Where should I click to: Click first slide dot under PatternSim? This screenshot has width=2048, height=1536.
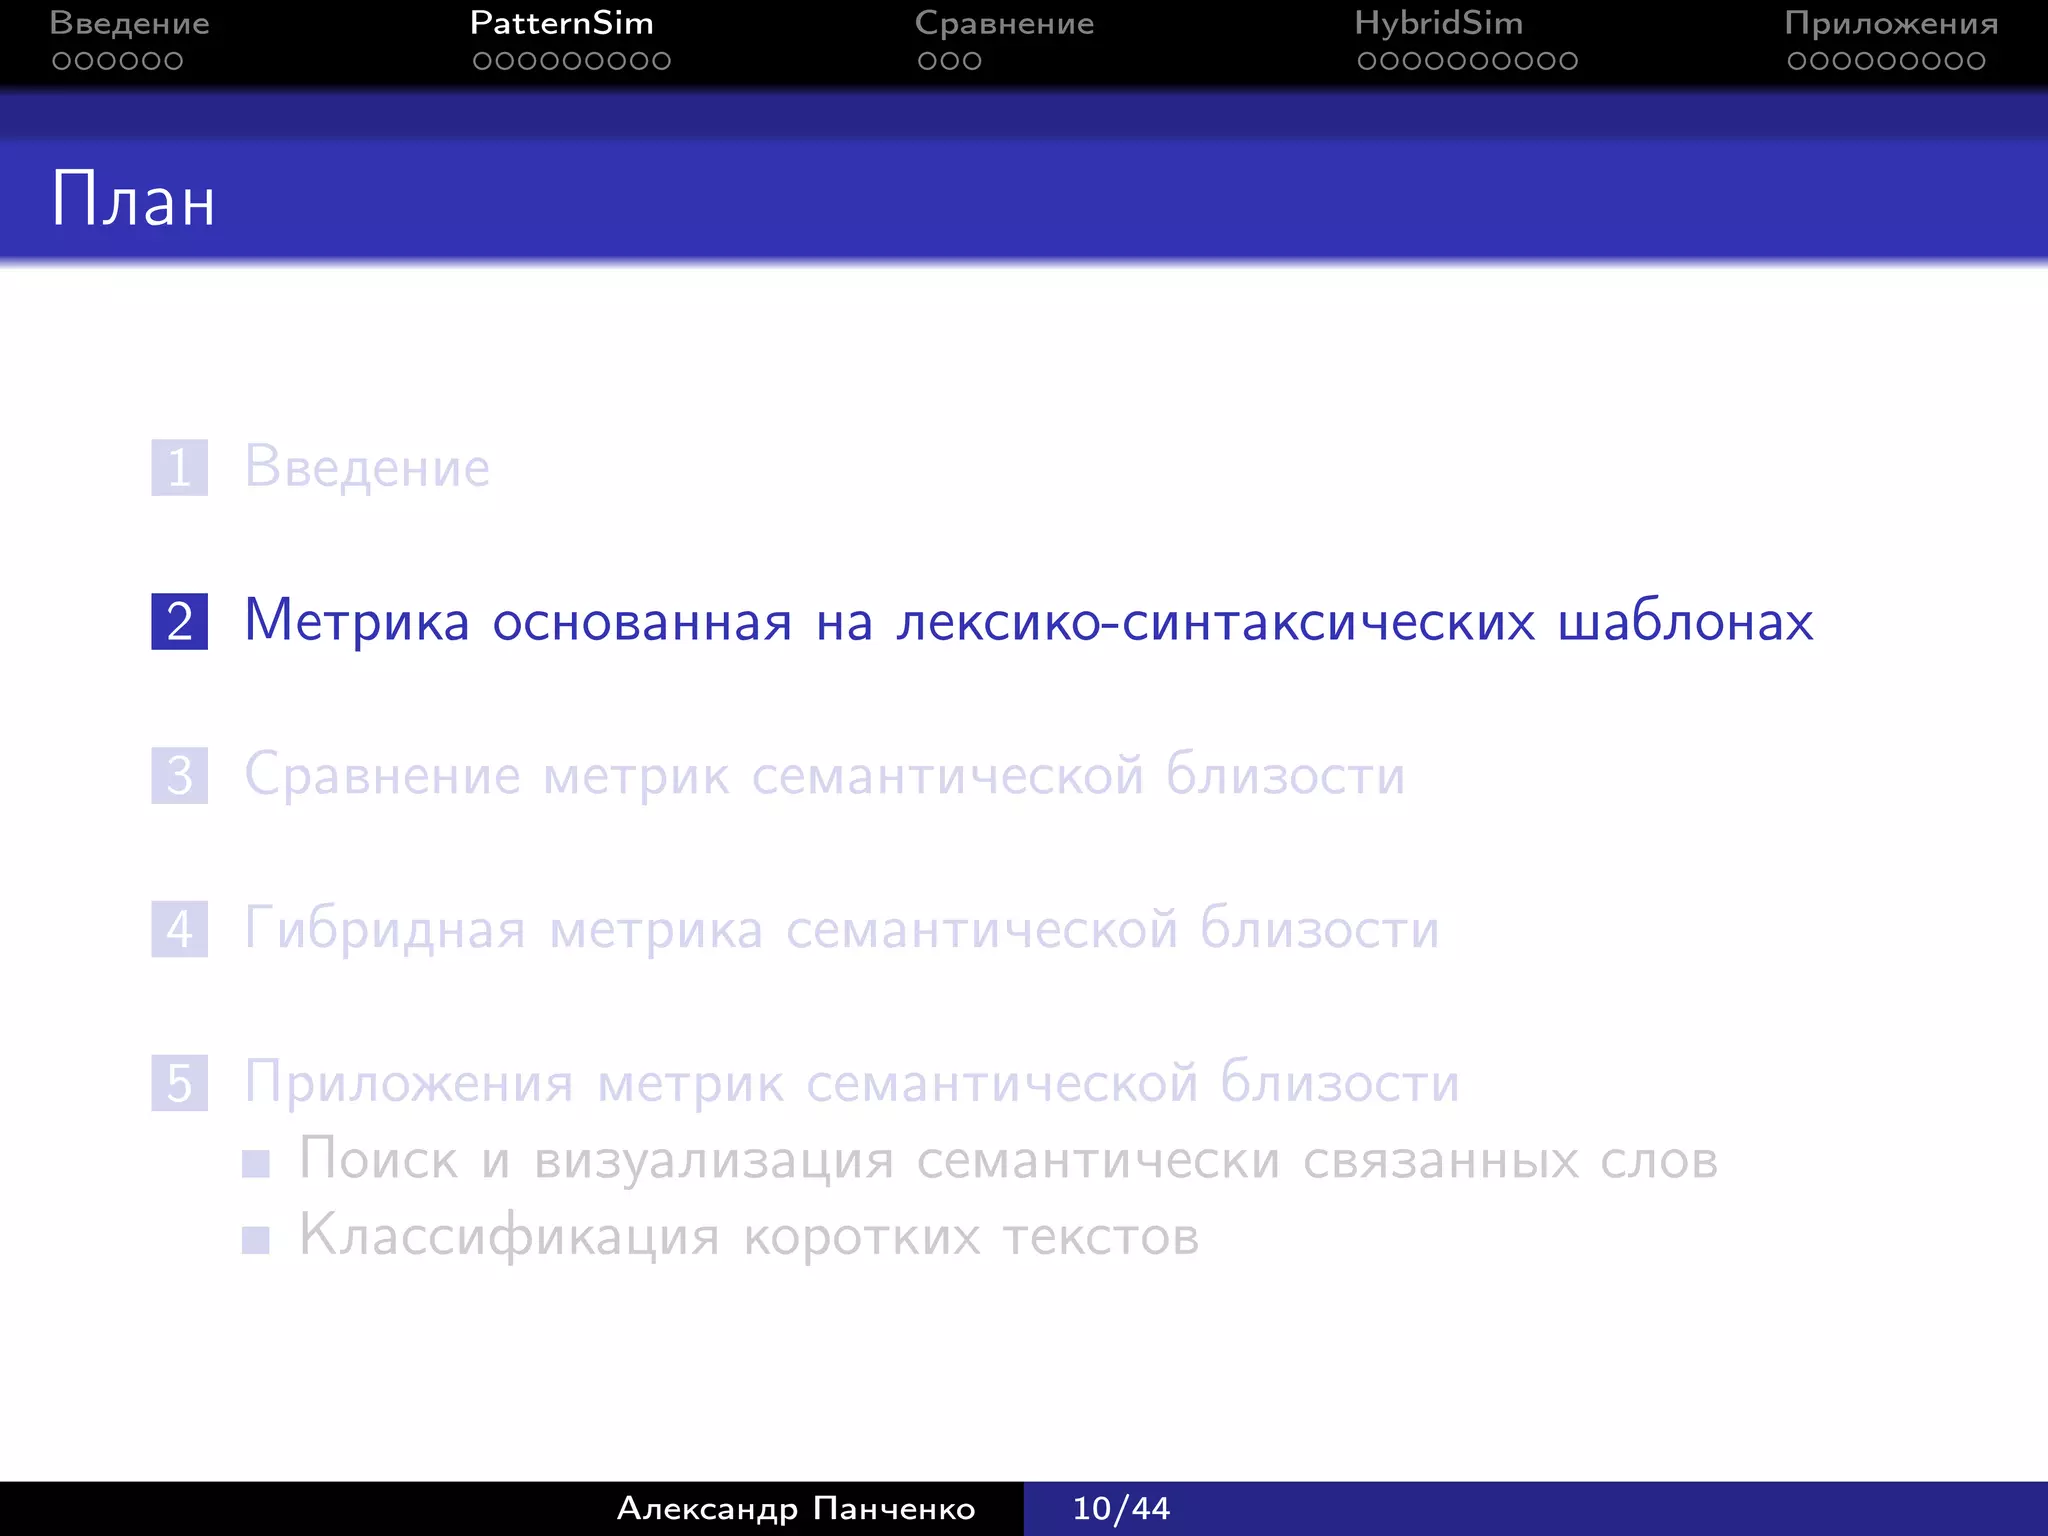[x=482, y=61]
